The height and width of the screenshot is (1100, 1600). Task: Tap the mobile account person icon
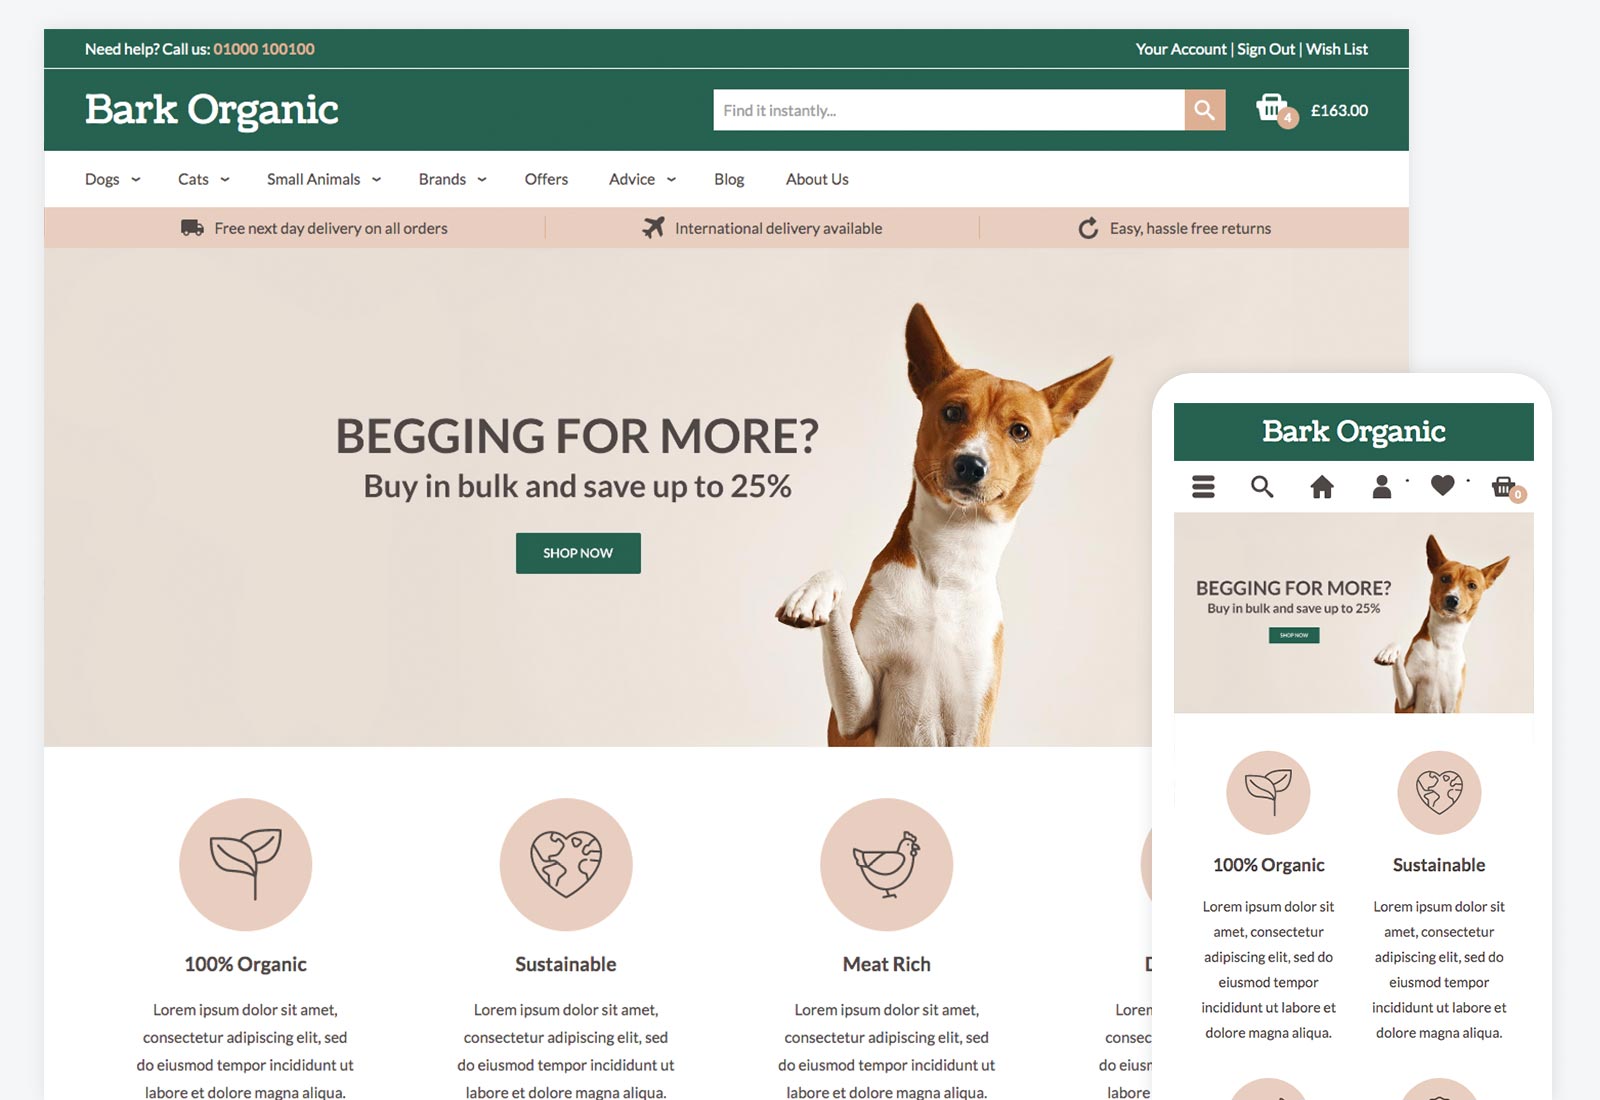[x=1382, y=487]
